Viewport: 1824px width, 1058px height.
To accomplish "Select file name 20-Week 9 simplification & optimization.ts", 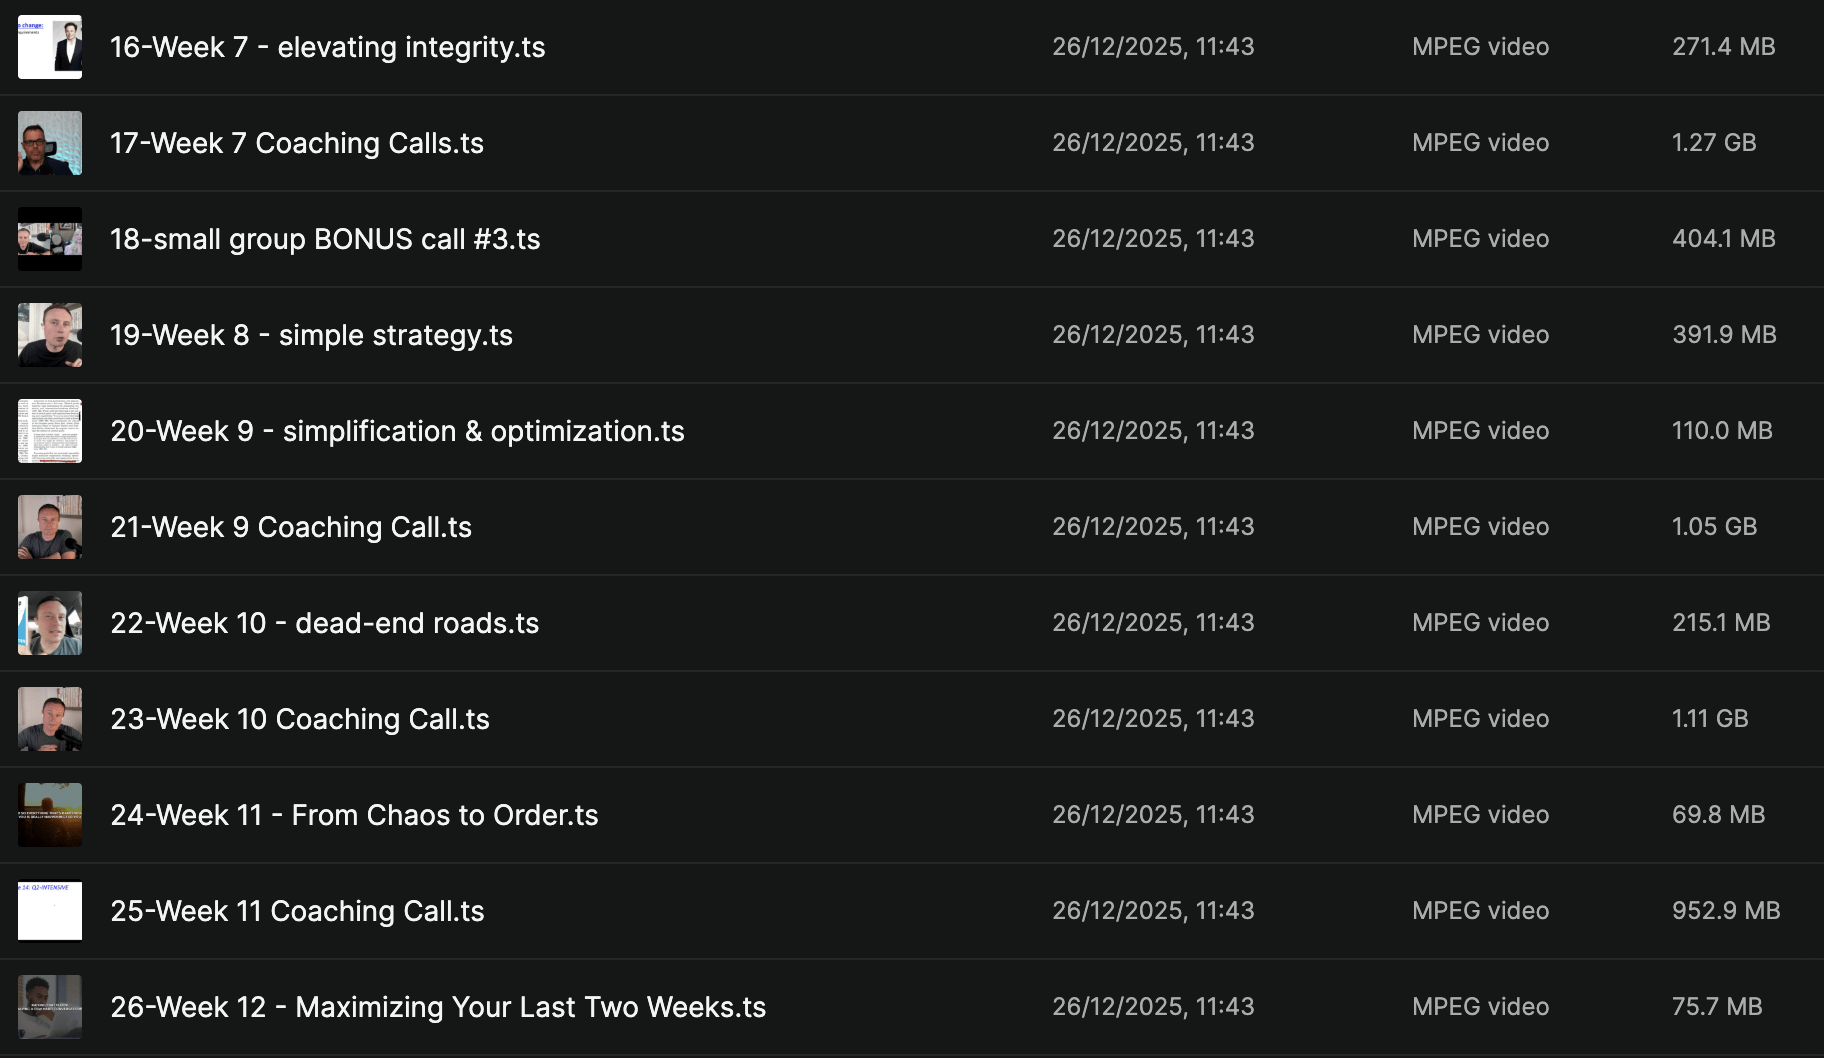I will pos(397,431).
